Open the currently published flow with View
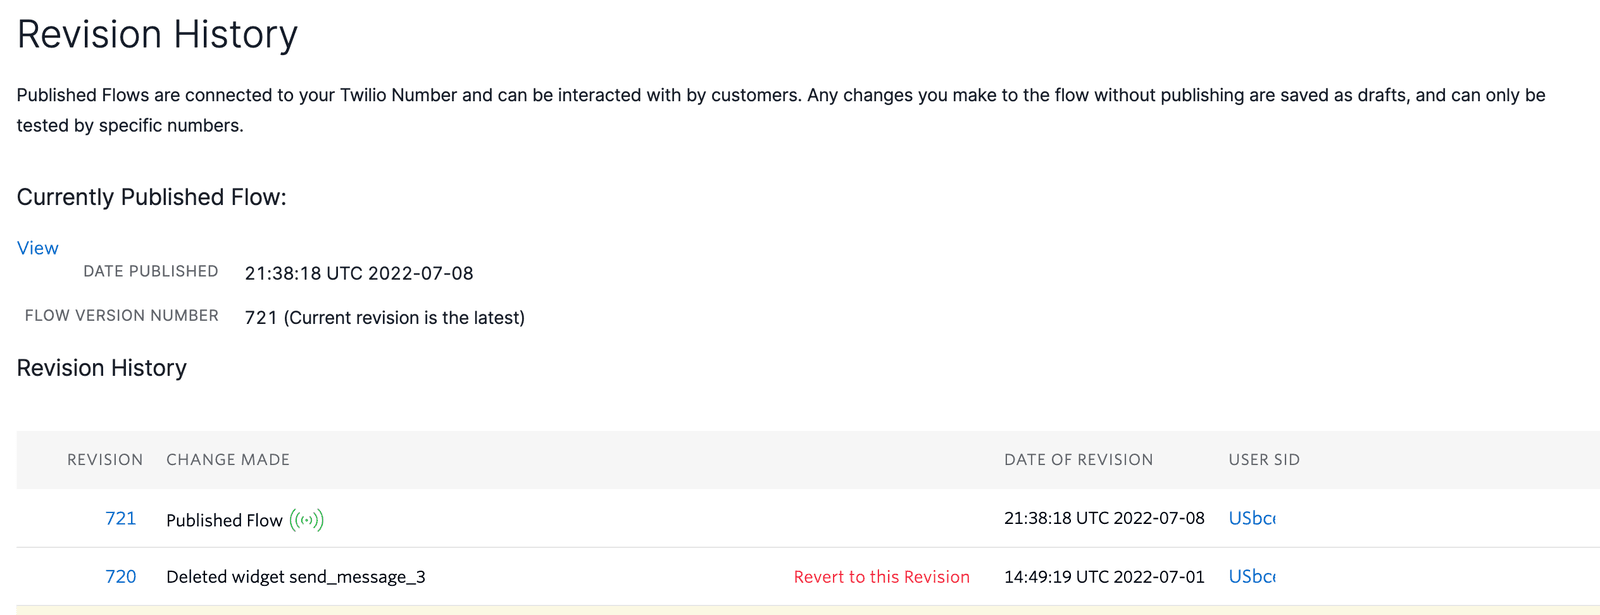 point(37,247)
